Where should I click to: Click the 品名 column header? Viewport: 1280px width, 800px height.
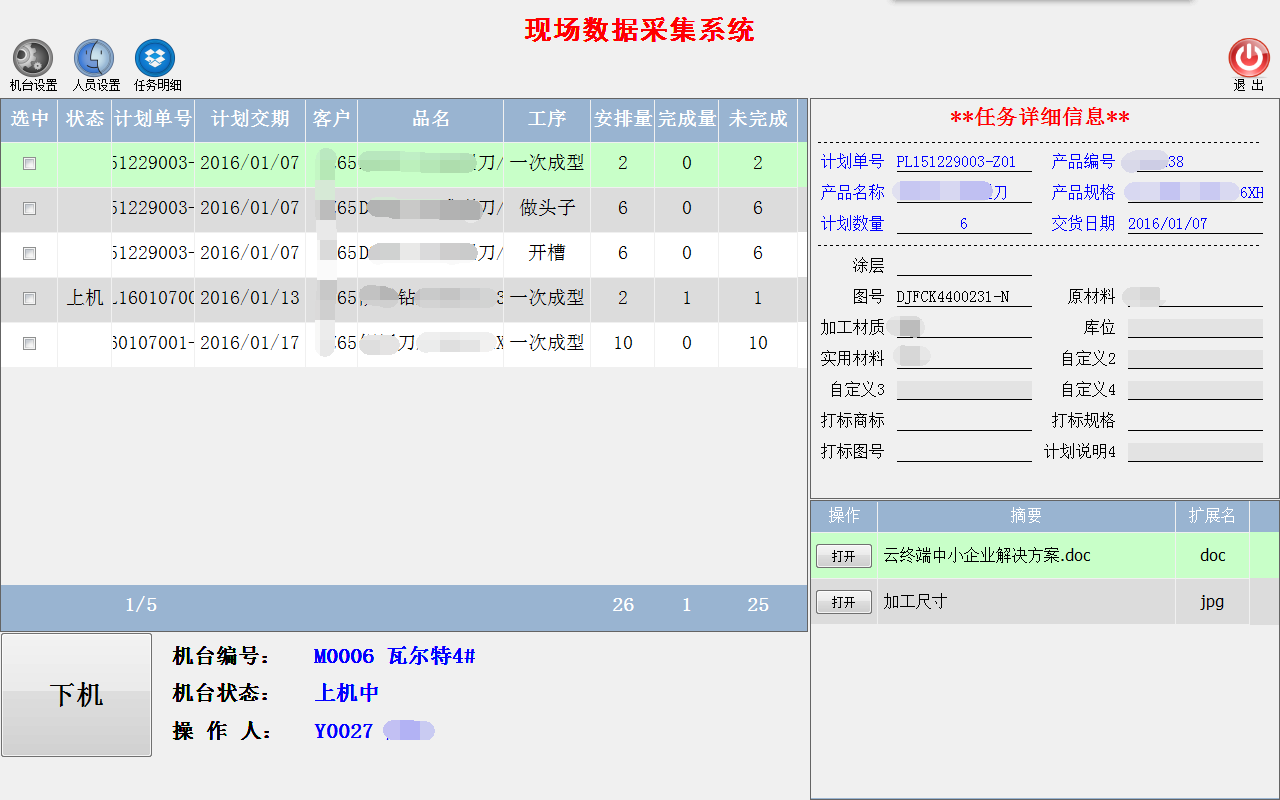(431, 119)
